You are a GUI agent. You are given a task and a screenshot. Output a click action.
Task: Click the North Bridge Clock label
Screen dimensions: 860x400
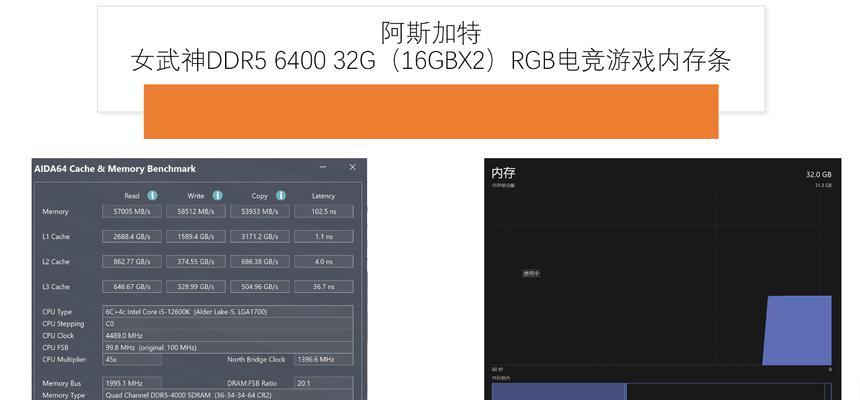click(256, 359)
